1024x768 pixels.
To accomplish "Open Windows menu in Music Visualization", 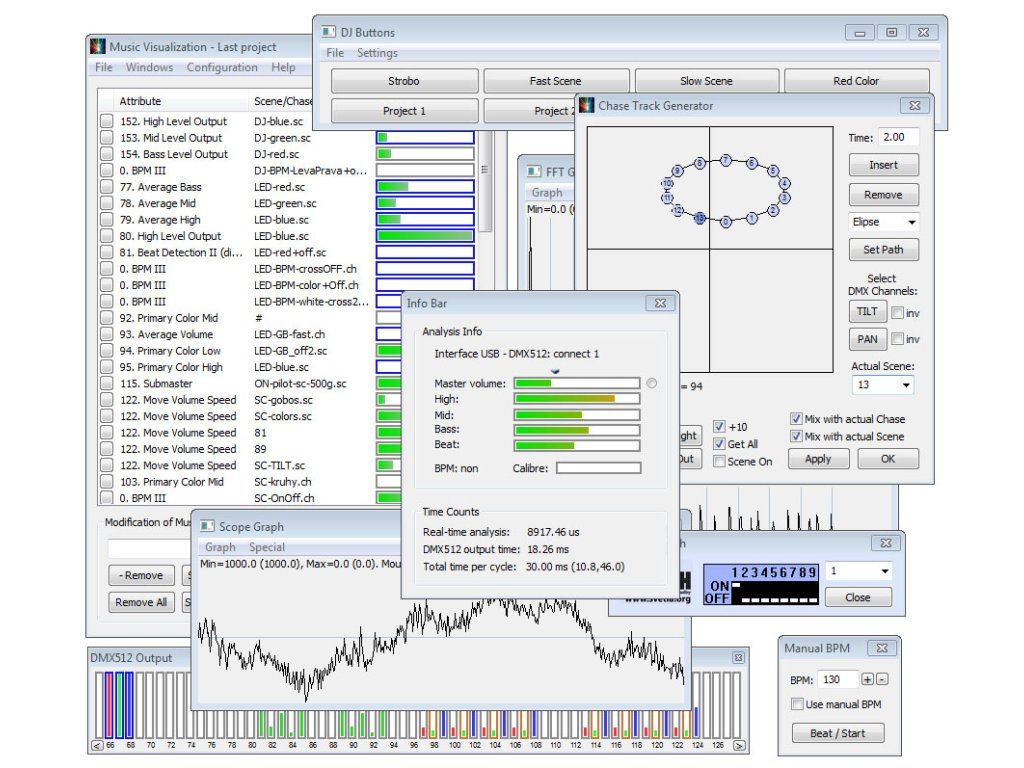I will (x=150, y=67).
